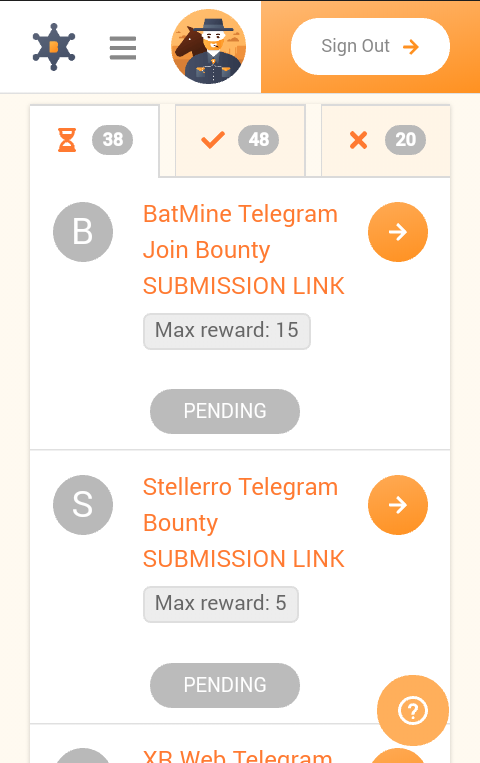The width and height of the screenshot is (480, 763).
Task: Switch to the approved checkmark tab
Action: (x=240, y=140)
